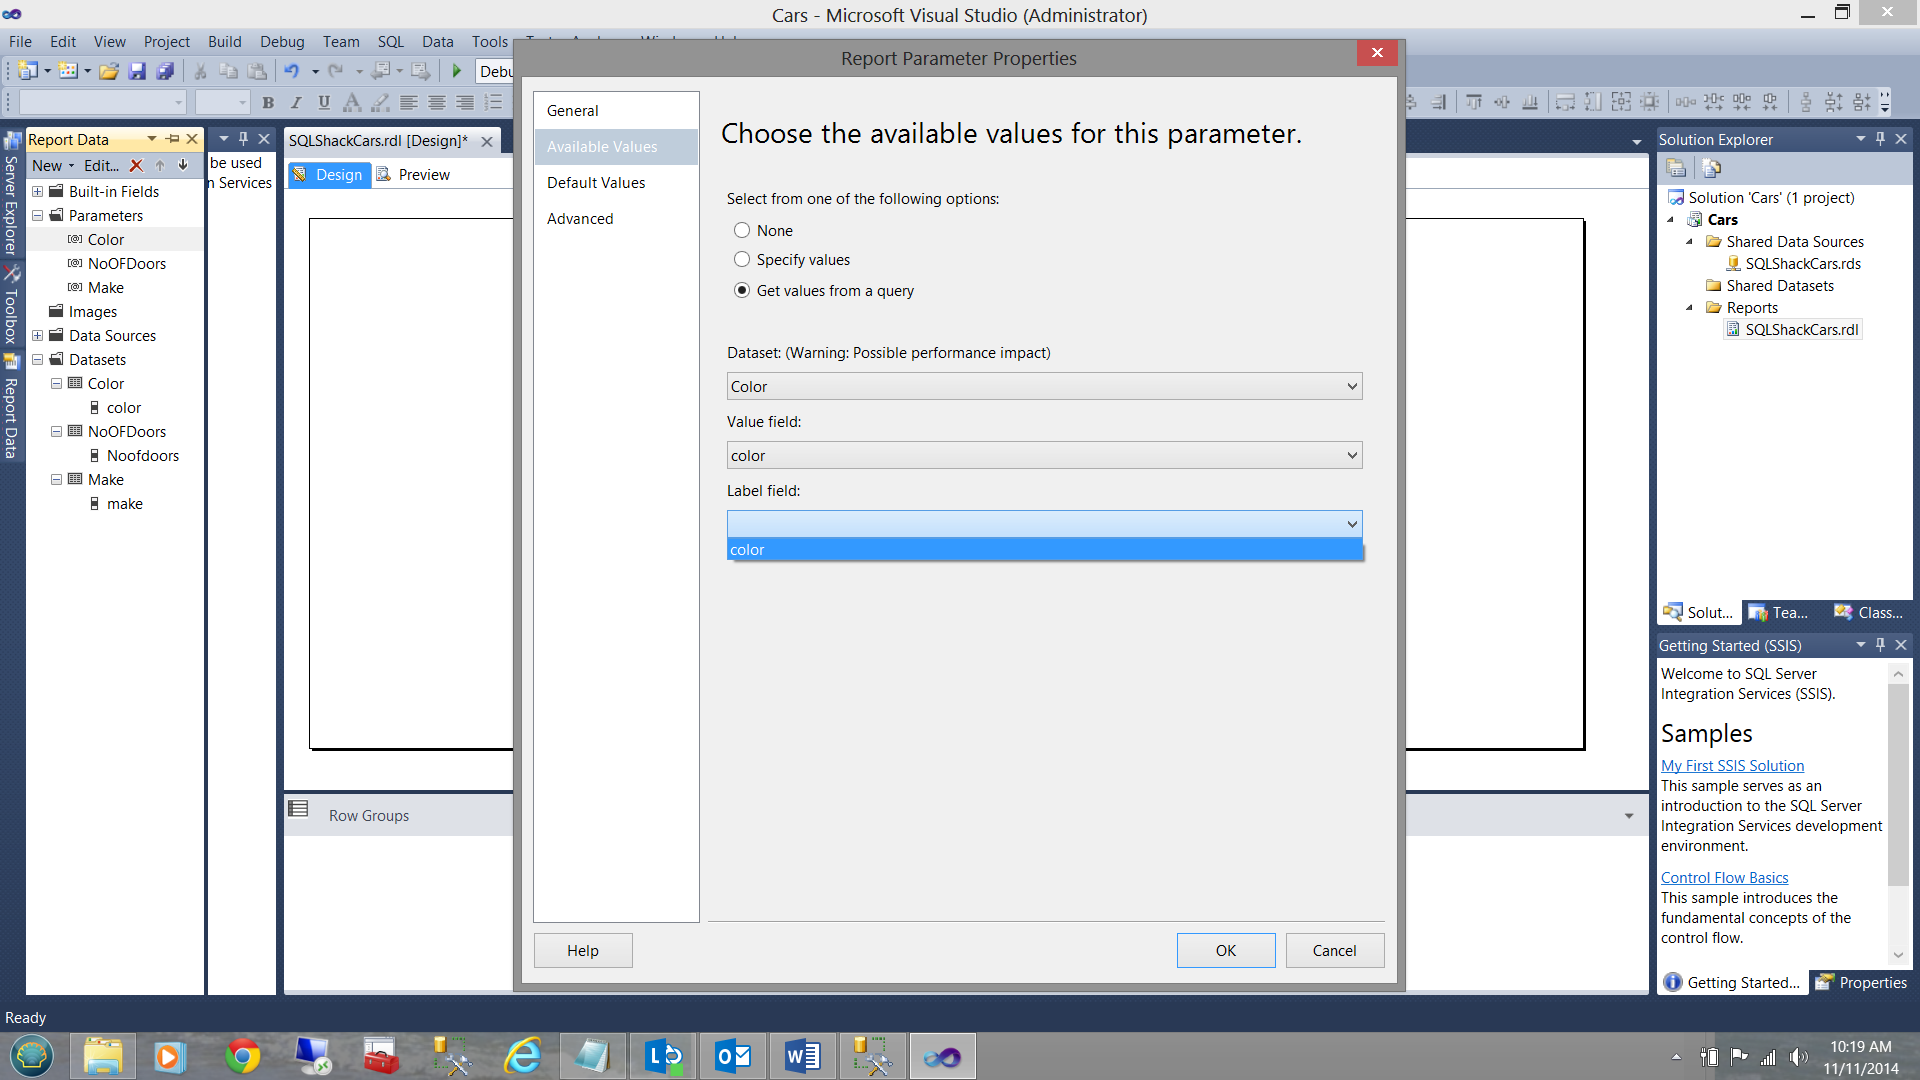
Task: Open Visual Studio from the taskbar
Action: pyautogui.click(x=942, y=1056)
